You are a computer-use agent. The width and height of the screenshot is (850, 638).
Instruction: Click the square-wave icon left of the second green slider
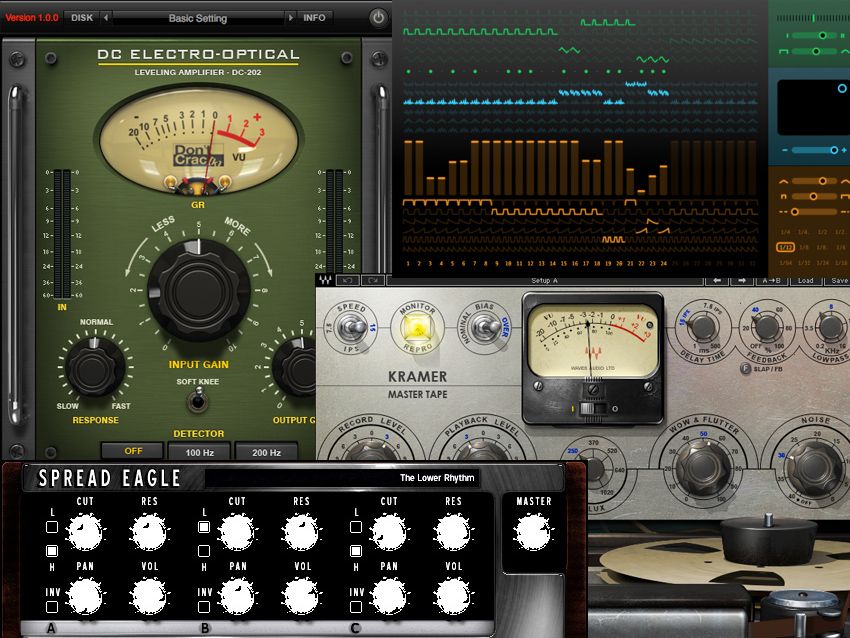click(783, 51)
